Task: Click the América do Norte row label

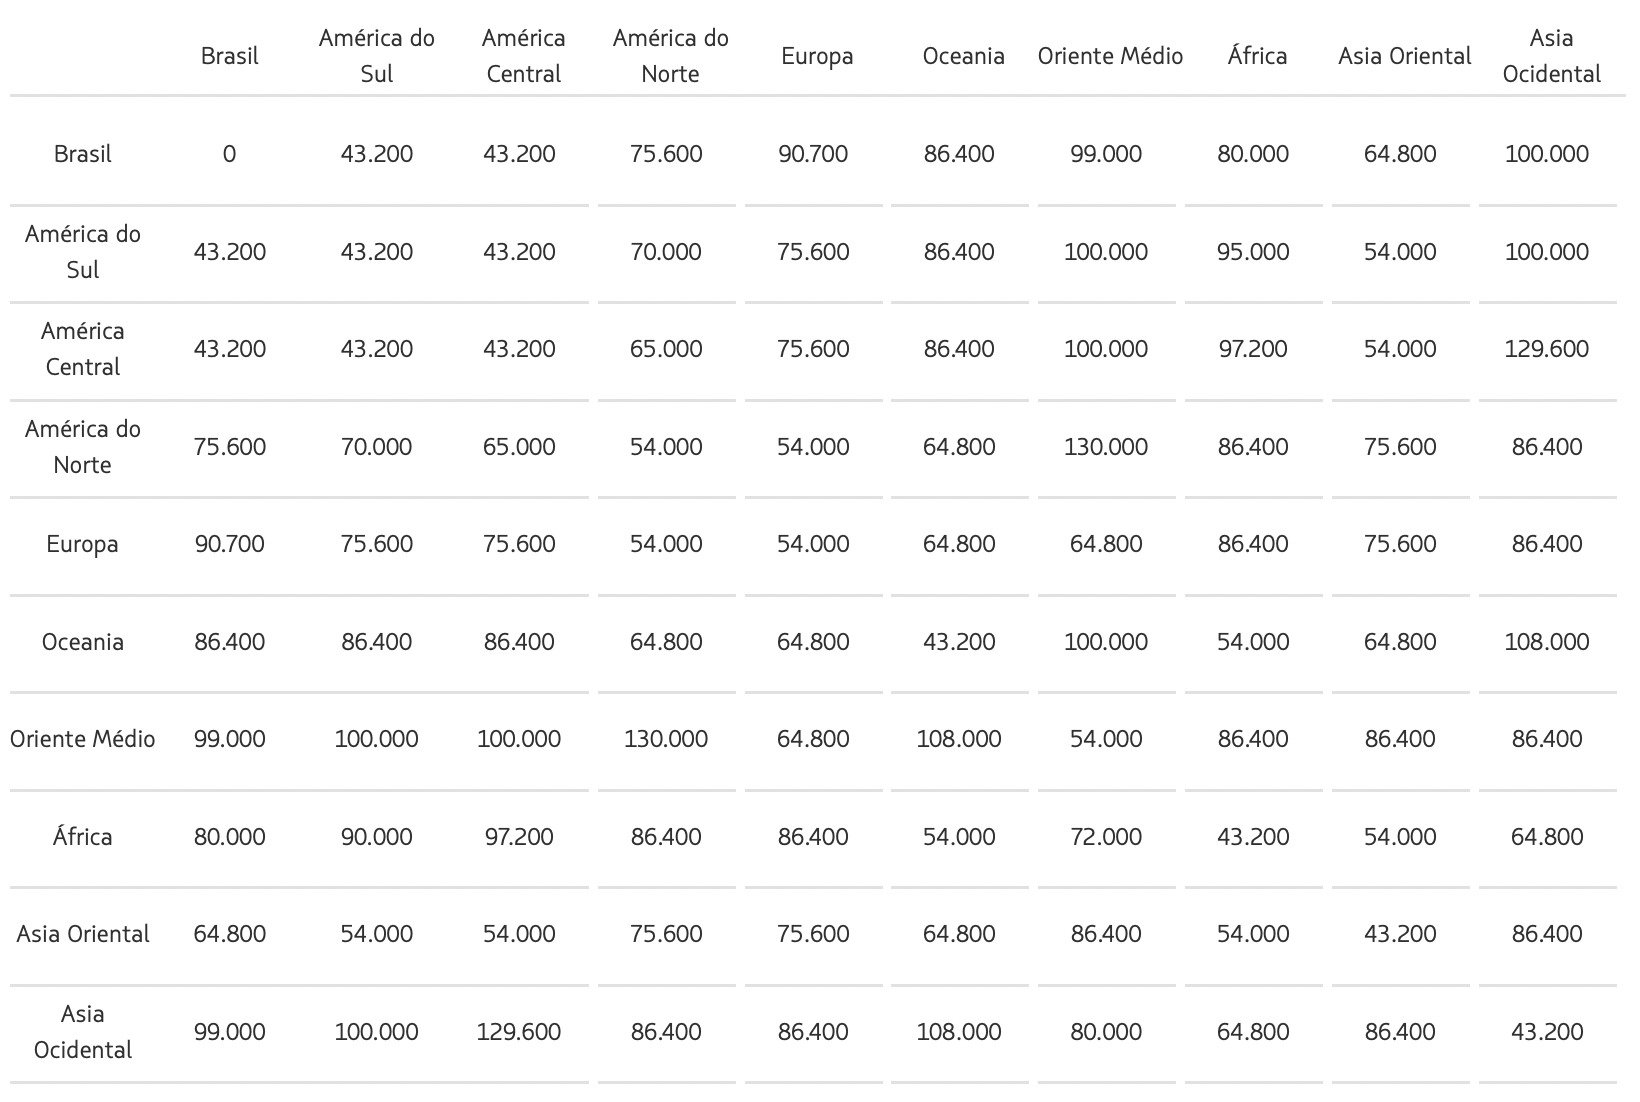Action: click(83, 447)
